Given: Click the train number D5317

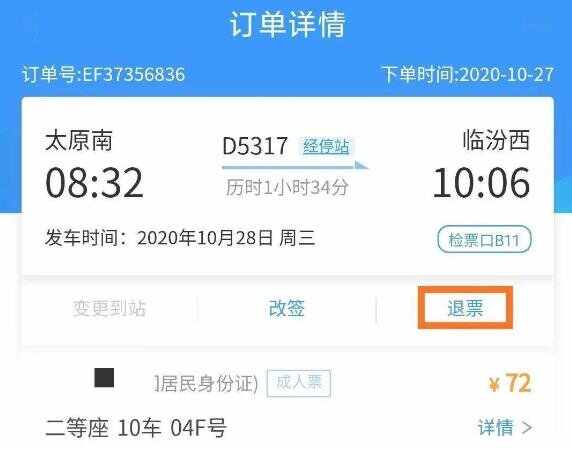Looking at the screenshot, I should 255,146.
